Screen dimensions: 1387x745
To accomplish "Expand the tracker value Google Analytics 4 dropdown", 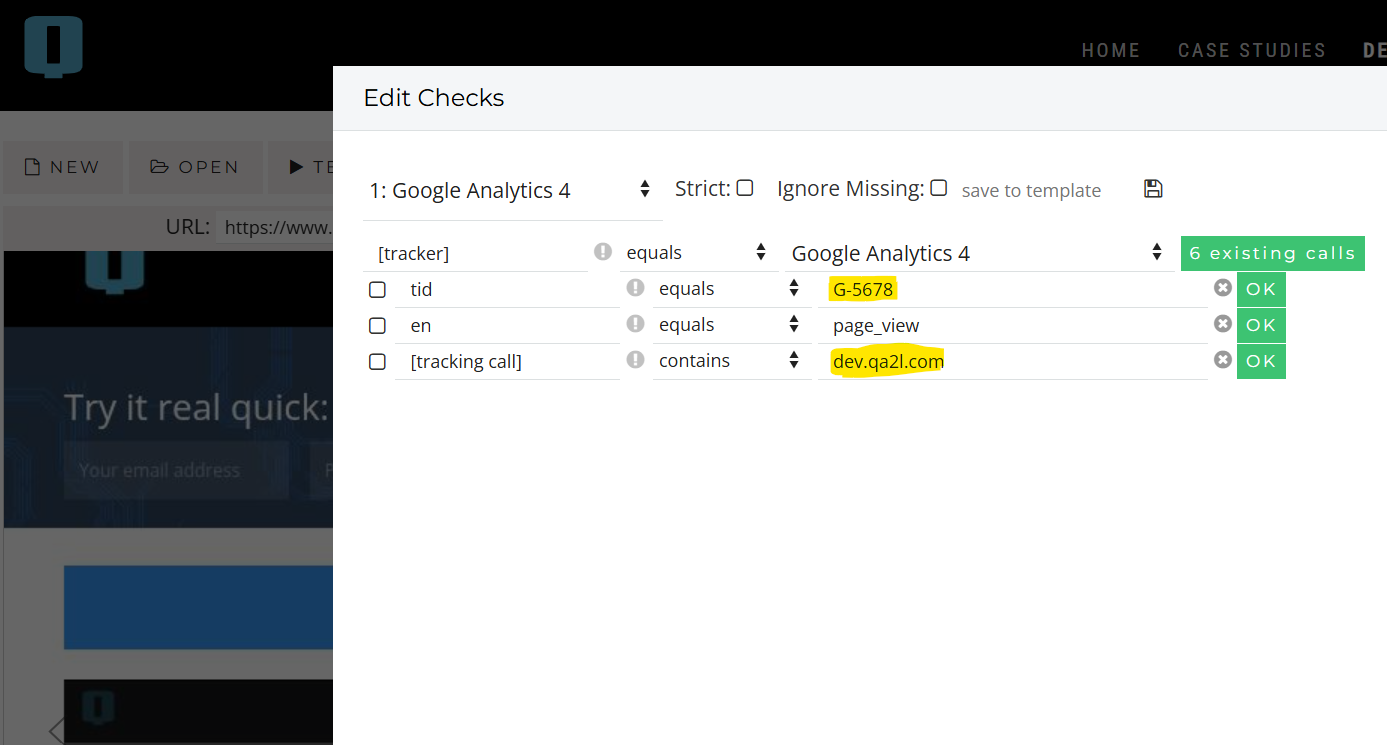I will click(x=976, y=253).
